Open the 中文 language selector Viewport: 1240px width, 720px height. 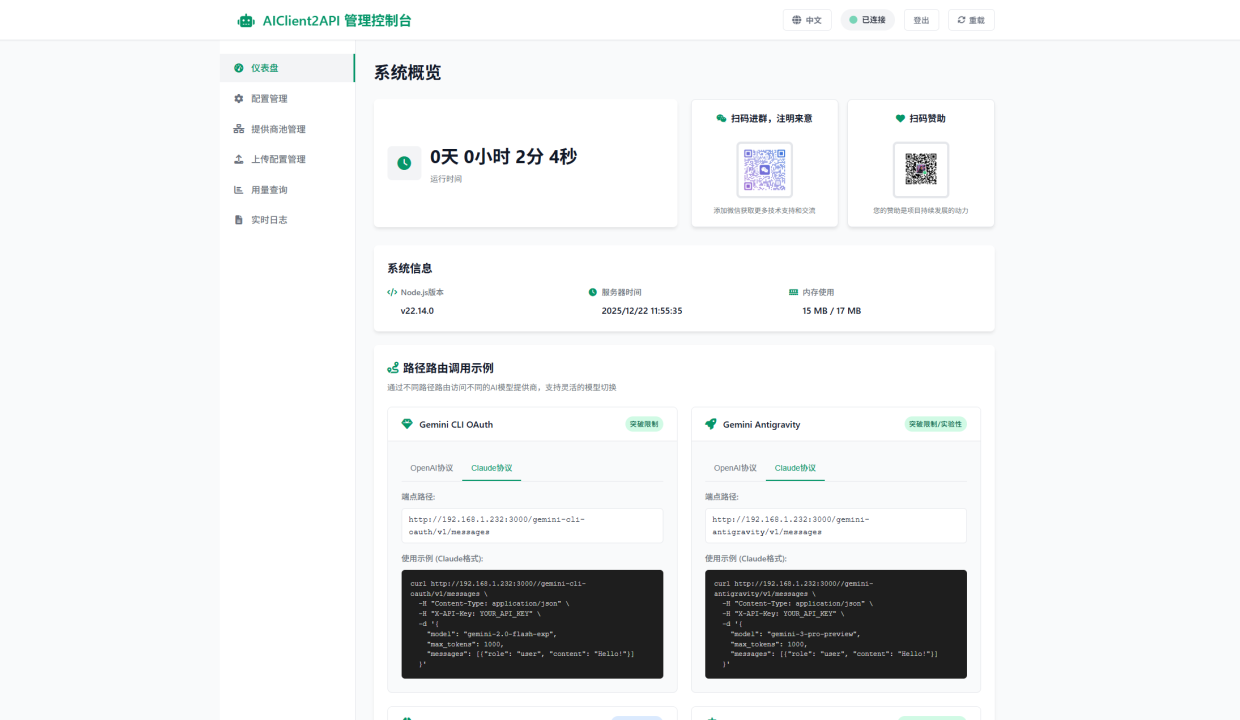coord(807,20)
